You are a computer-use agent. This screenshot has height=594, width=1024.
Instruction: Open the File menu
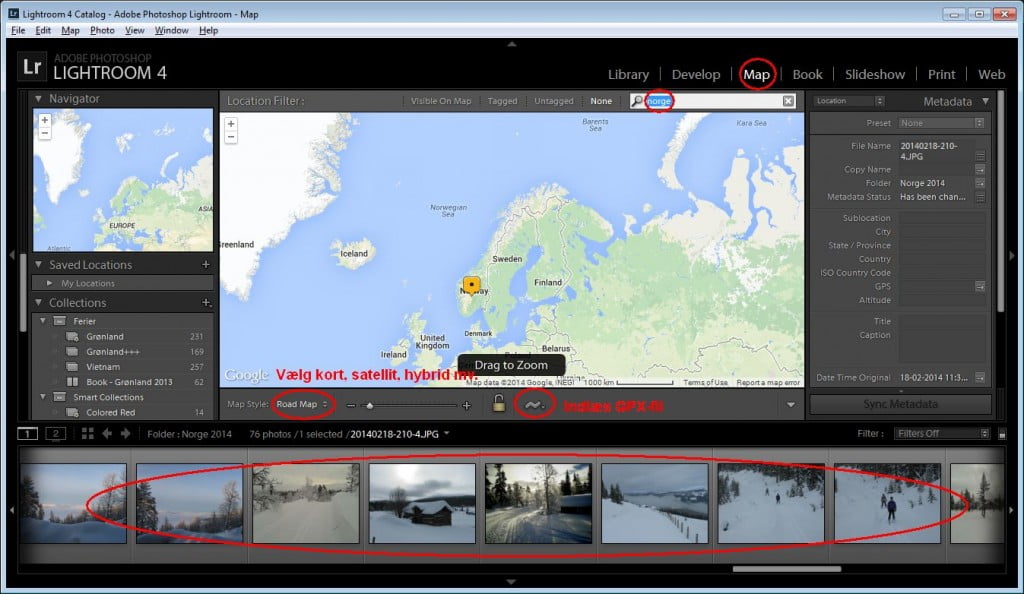tap(18, 30)
